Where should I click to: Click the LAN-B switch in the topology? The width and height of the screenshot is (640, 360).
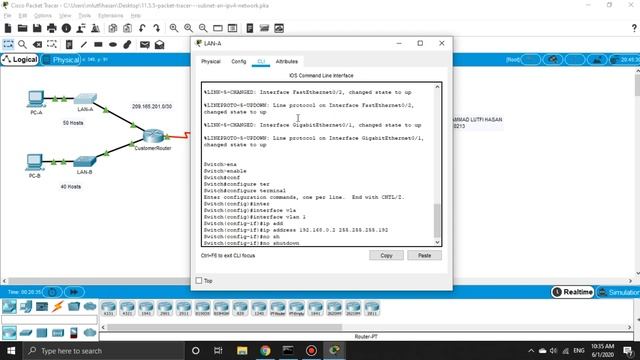tap(84, 162)
